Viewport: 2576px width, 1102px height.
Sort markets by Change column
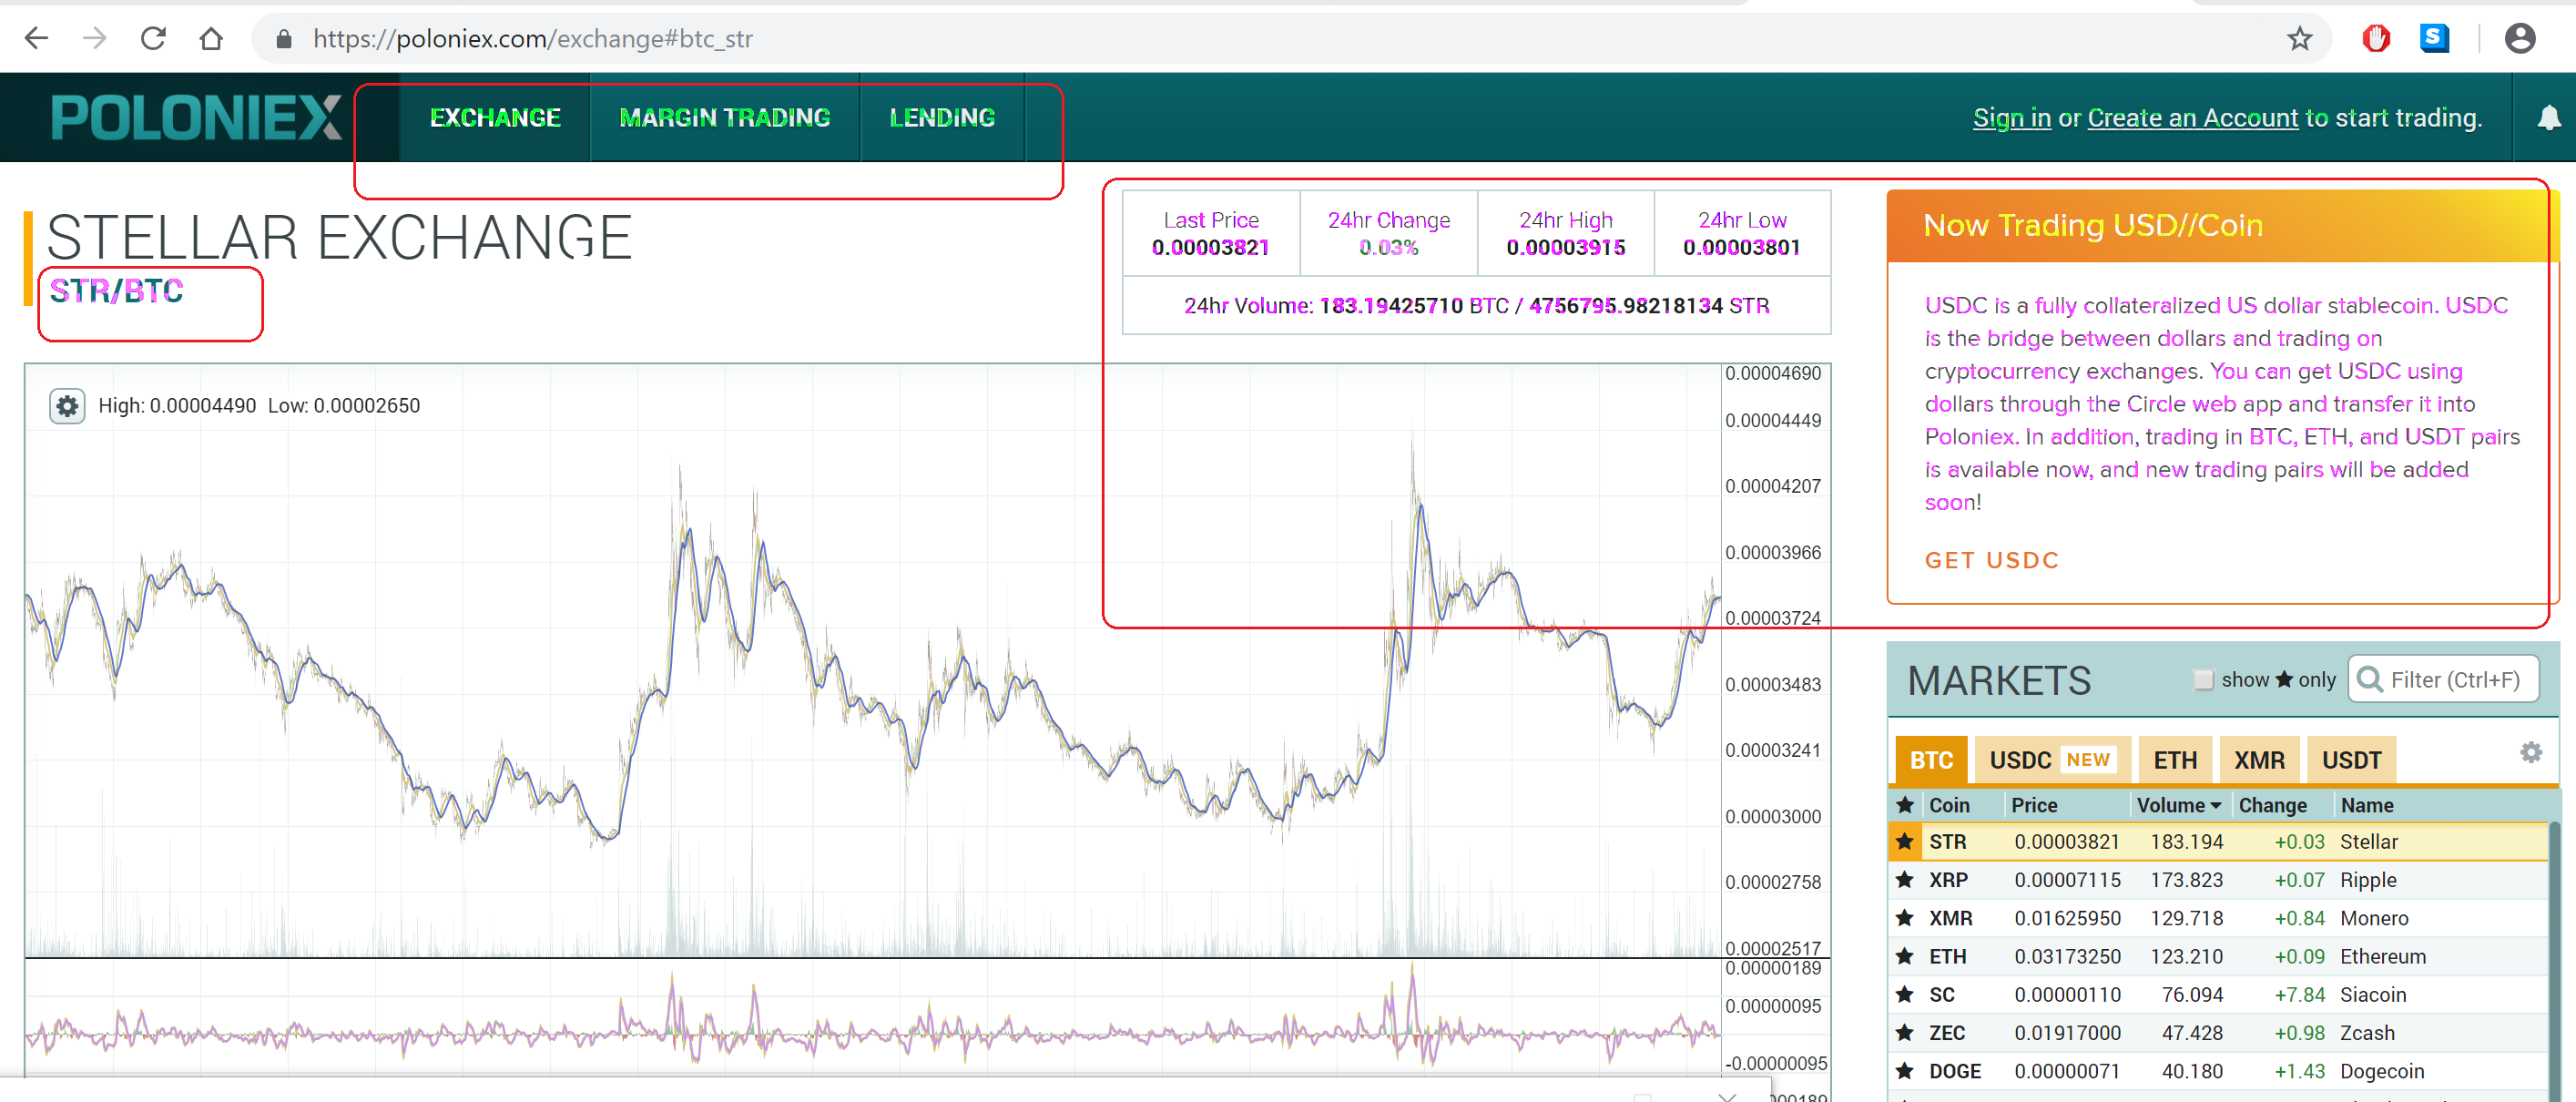[2272, 805]
